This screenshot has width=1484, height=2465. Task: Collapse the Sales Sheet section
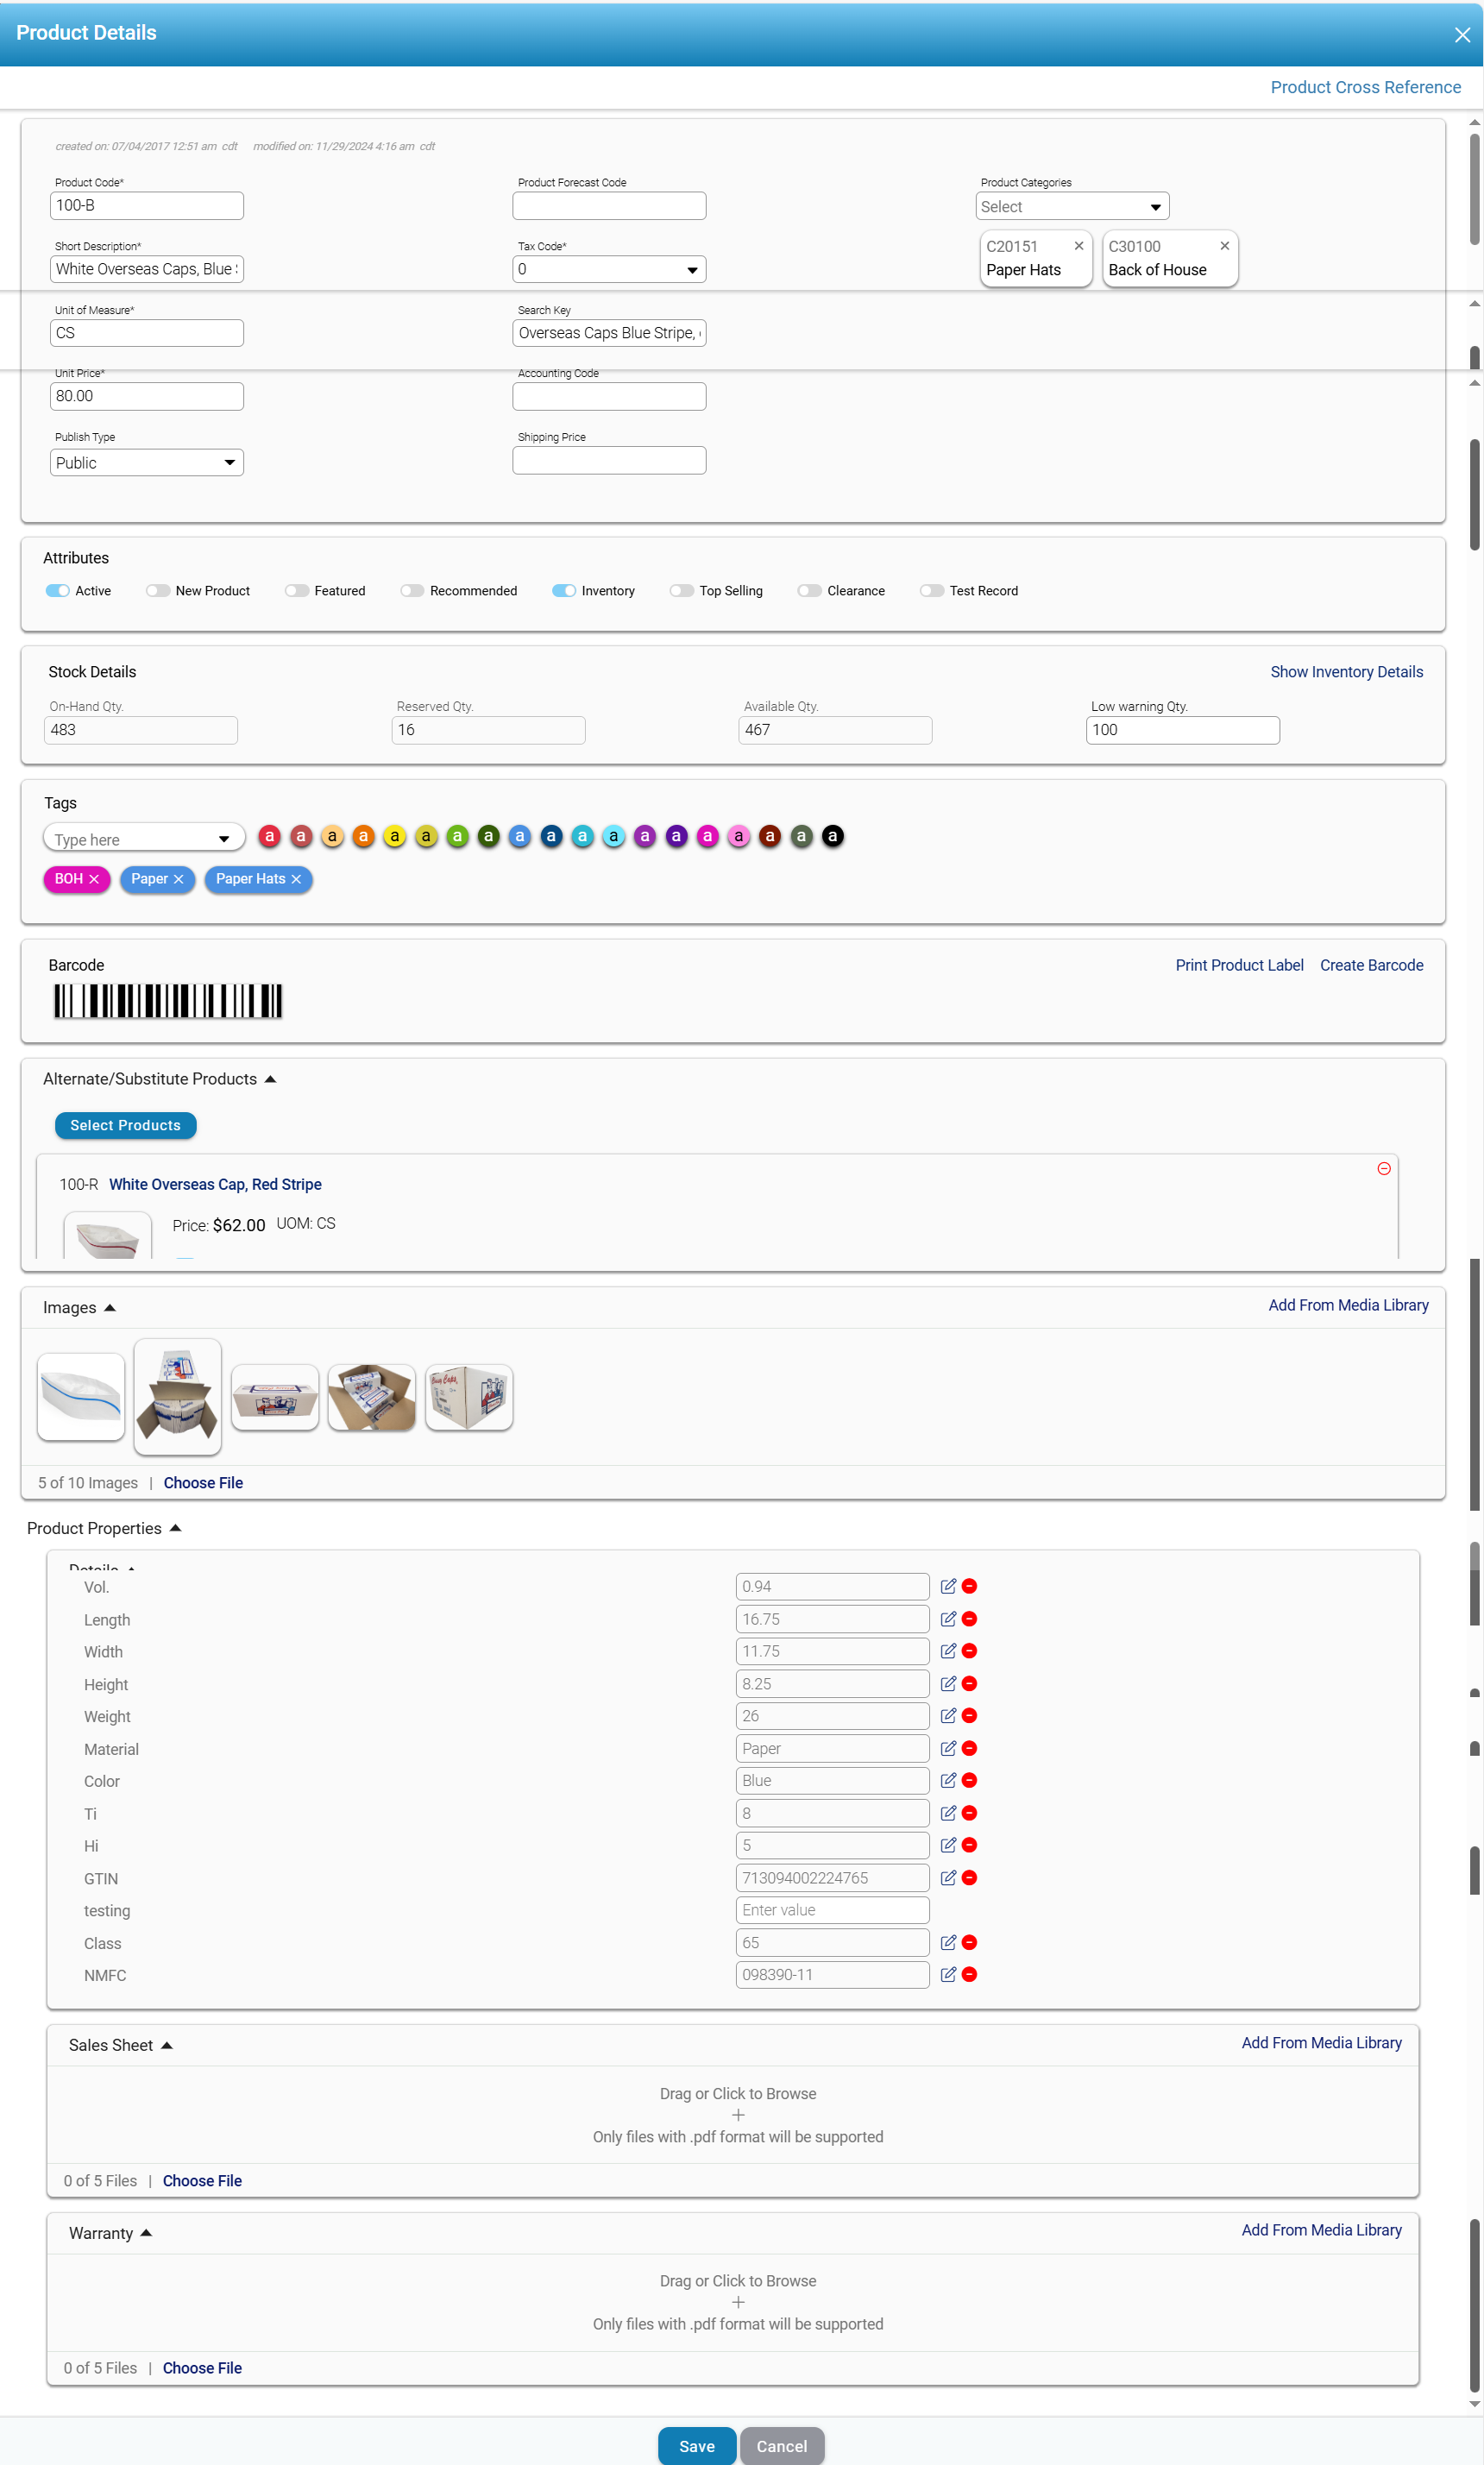point(167,2045)
